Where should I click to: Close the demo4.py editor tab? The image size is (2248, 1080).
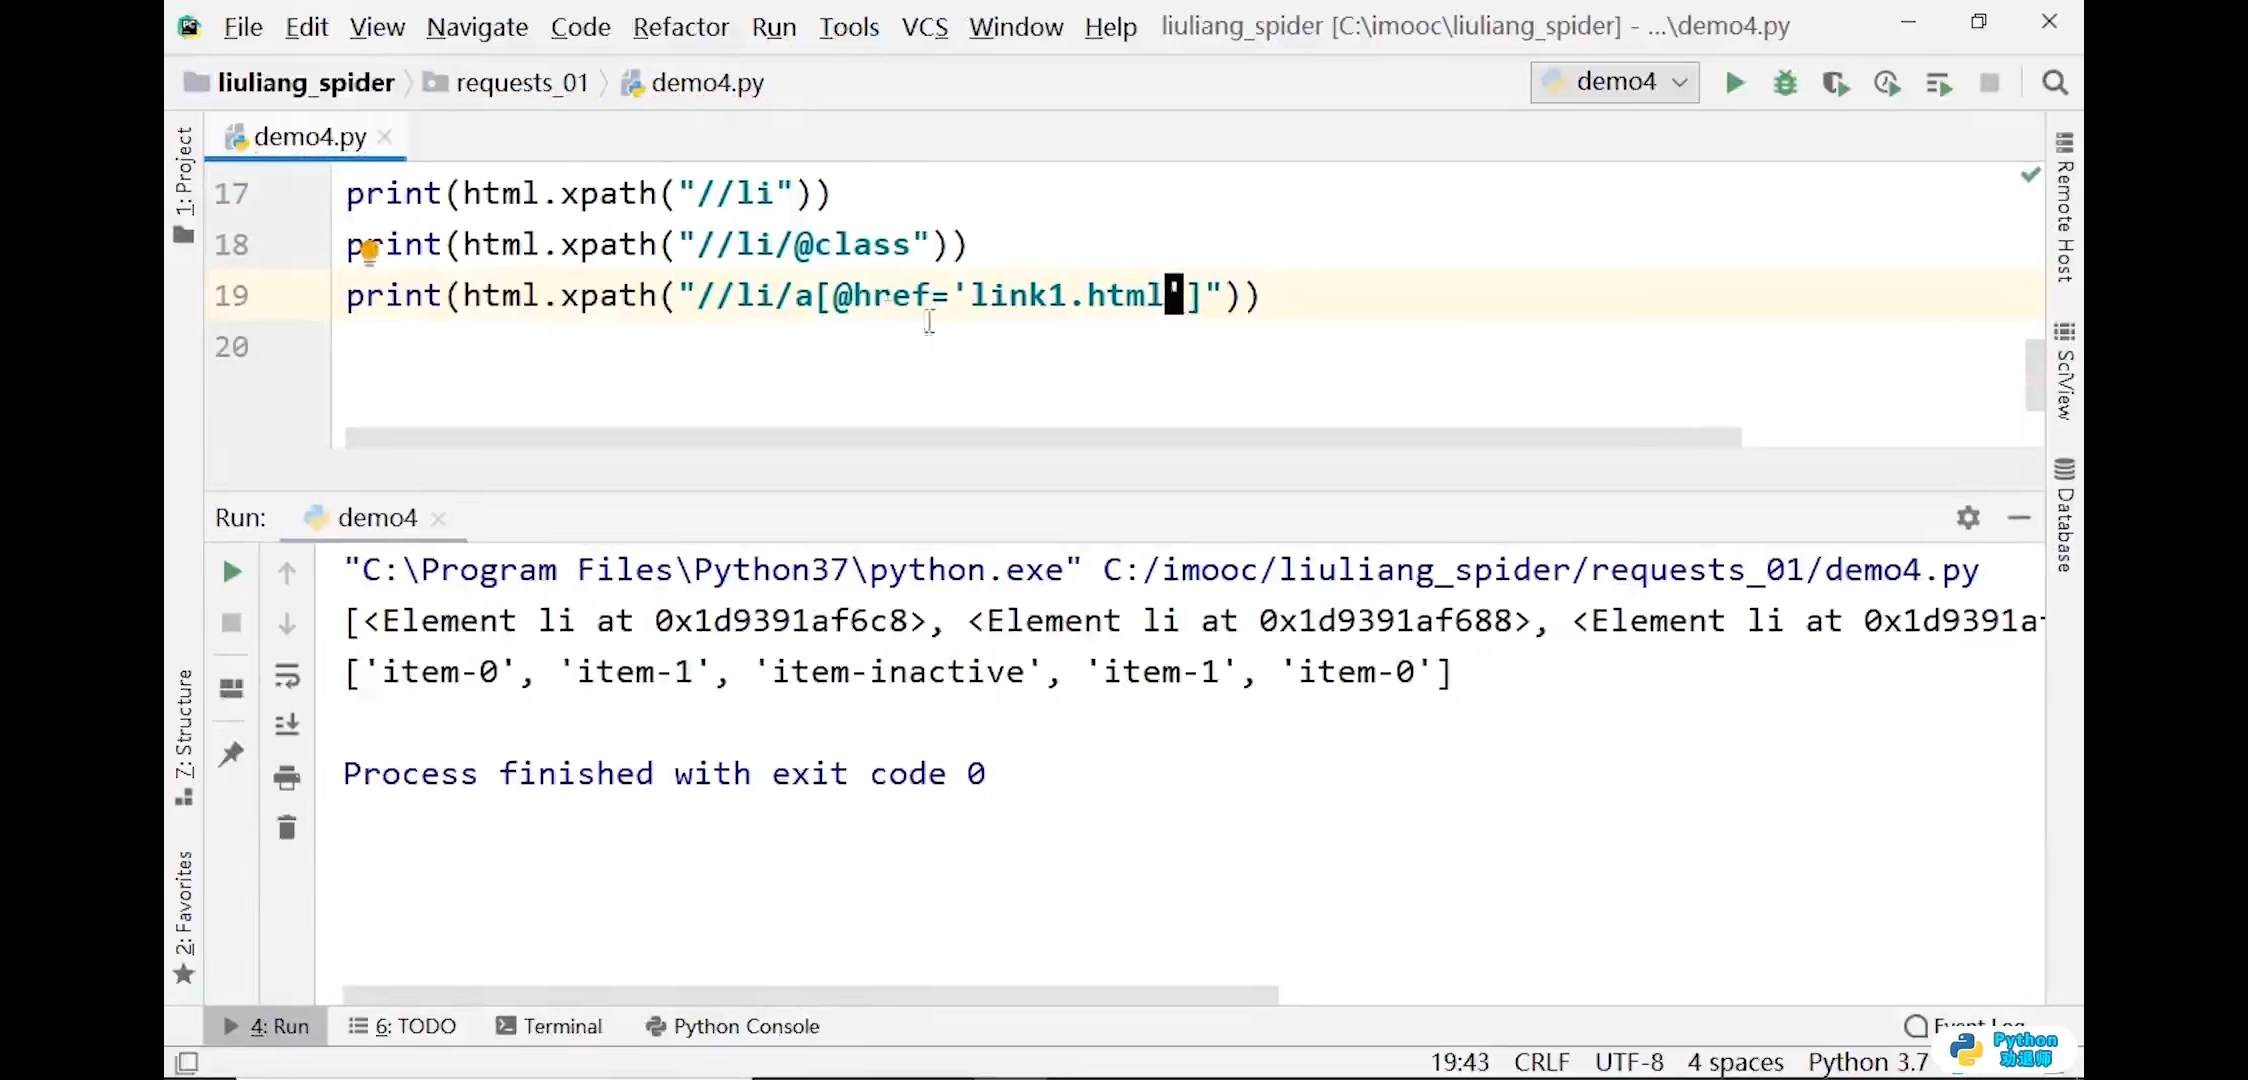385,137
